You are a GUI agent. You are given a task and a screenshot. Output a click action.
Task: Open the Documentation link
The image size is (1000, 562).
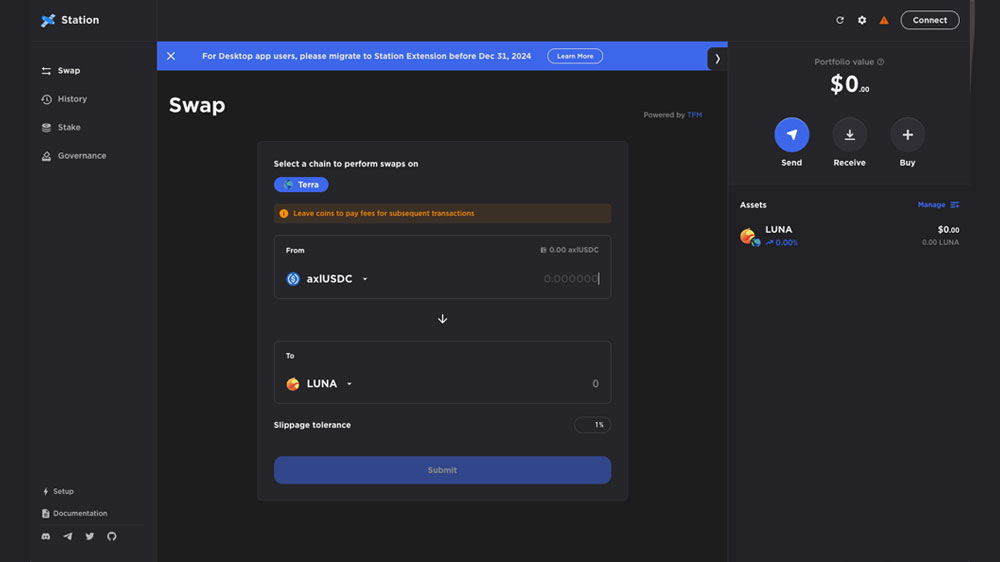click(75, 513)
